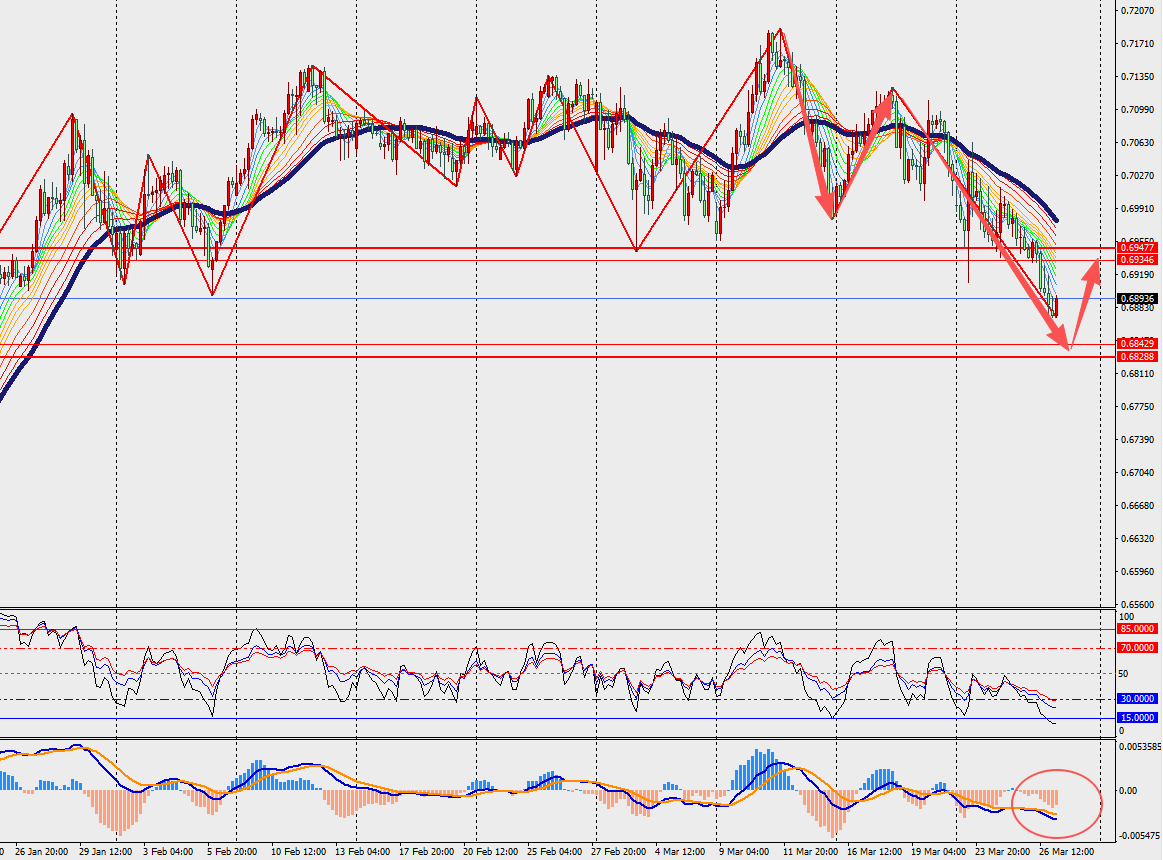Screen dimensions: 1163x860
Task: Click the 30.0000 oscillator level label
Action: coord(1138,699)
